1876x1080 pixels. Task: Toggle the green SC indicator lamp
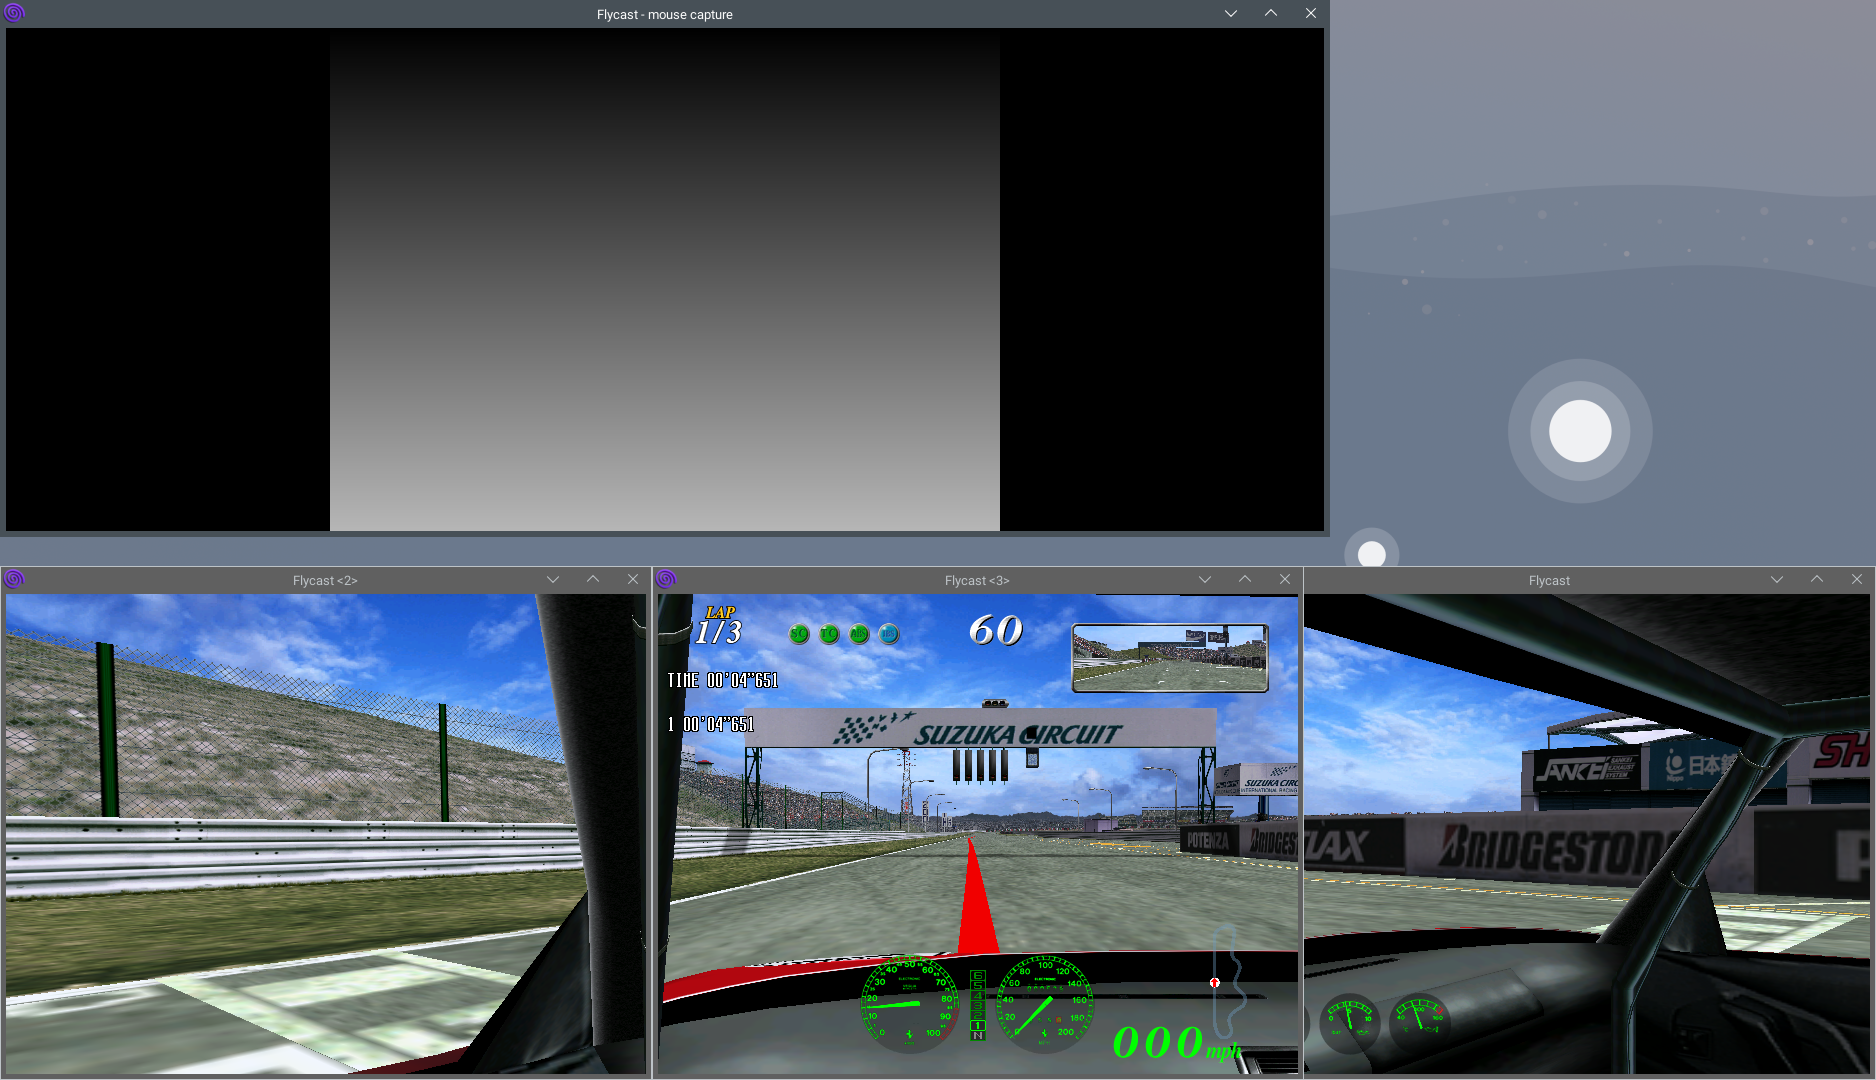(799, 633)
